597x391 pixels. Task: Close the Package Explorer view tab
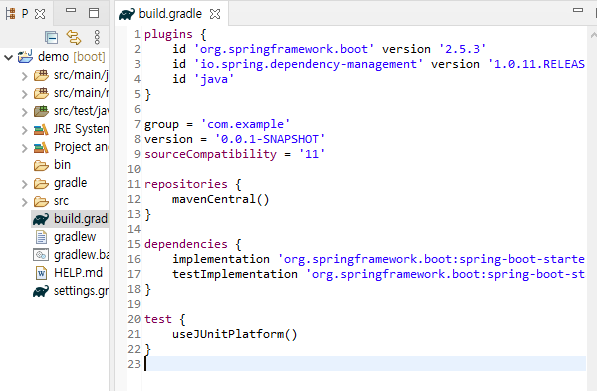click(x=40, y=14)
